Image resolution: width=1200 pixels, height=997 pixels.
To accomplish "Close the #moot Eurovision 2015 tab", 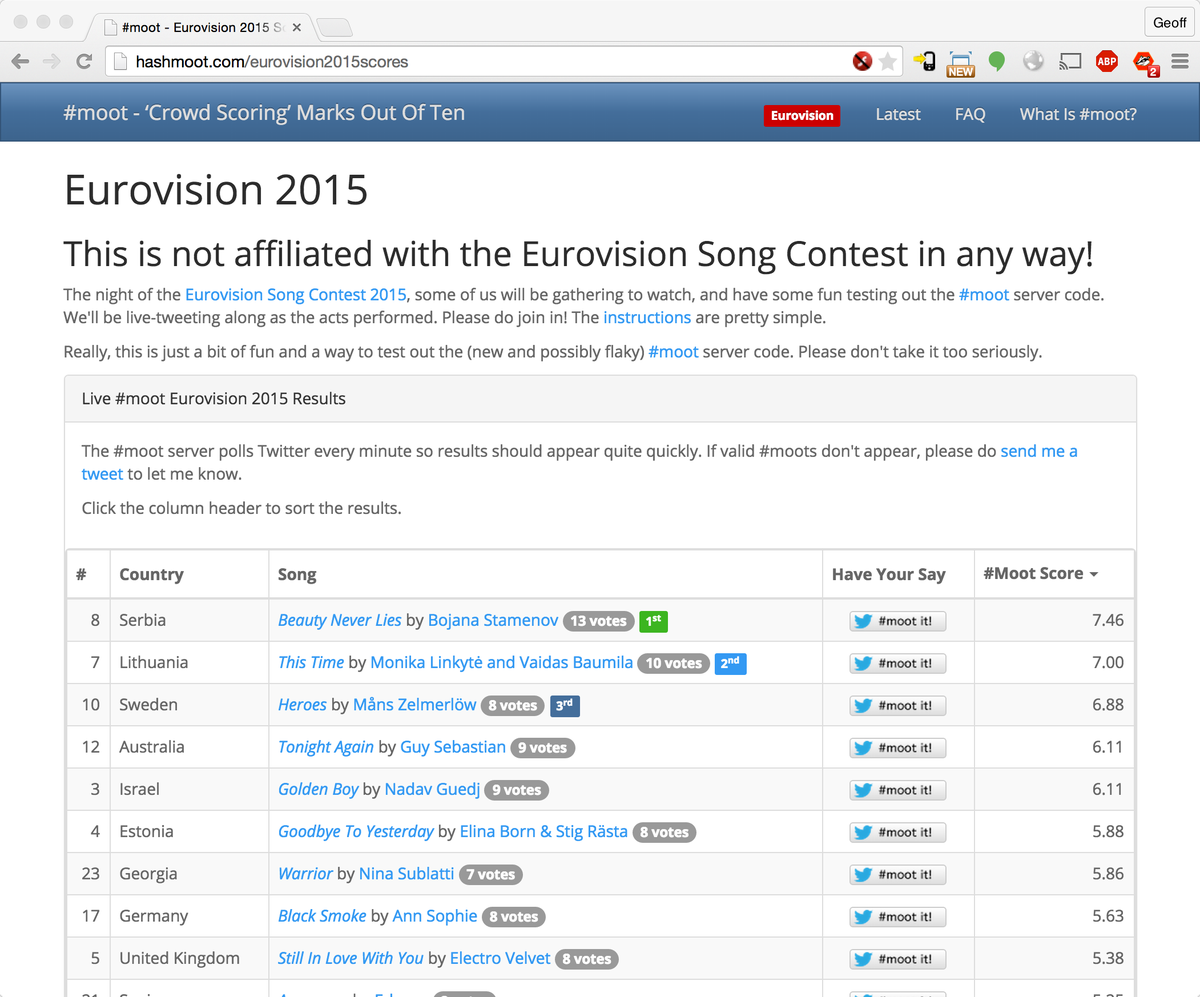I will (296, 27).
